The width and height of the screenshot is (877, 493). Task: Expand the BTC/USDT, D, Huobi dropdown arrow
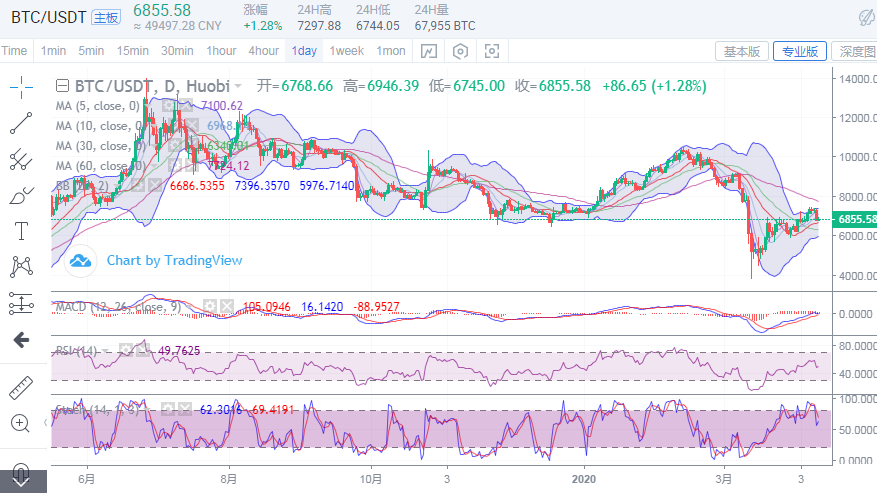[238, 87]
